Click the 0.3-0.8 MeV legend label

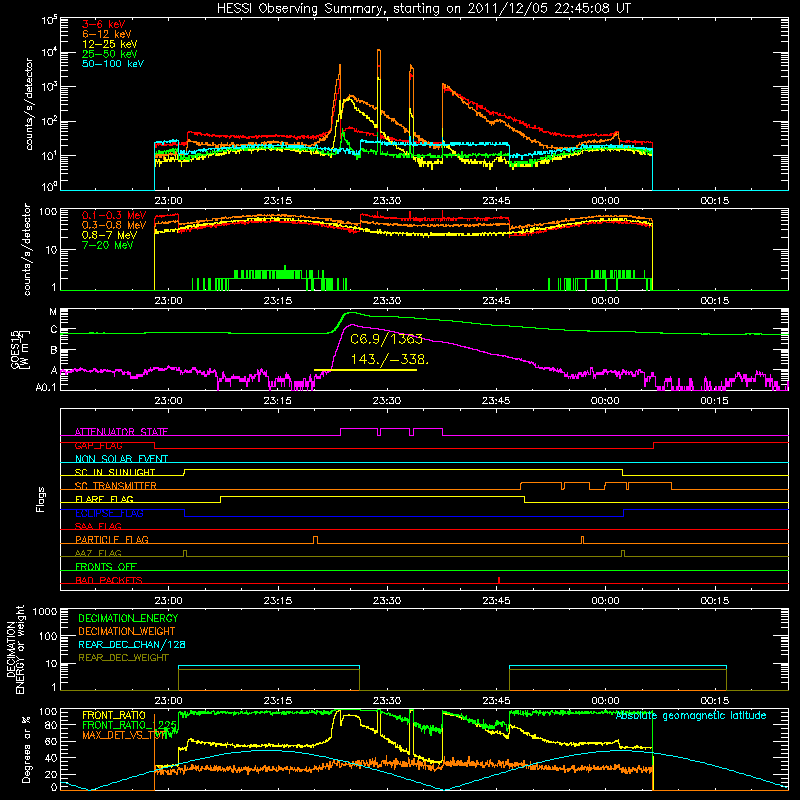point(114,225)
